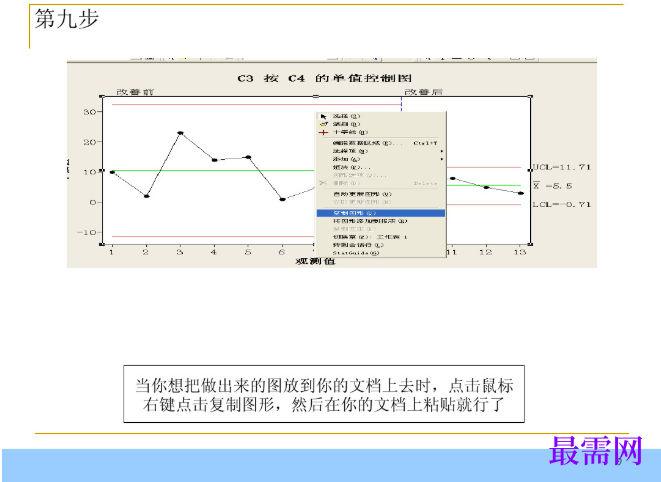Click the X-bar mean label right of chart
The width and height of the screenshot is (661, 482).
(553, 186)
